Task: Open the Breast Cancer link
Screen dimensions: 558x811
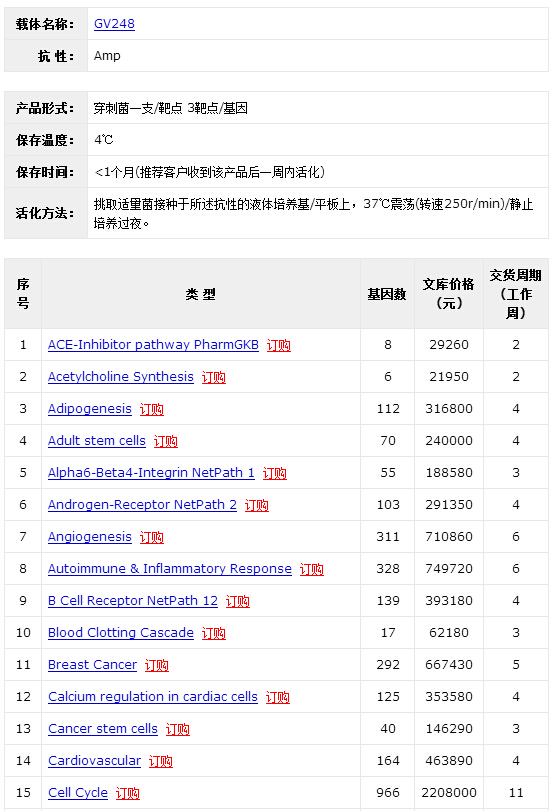Action: (92, 666)
